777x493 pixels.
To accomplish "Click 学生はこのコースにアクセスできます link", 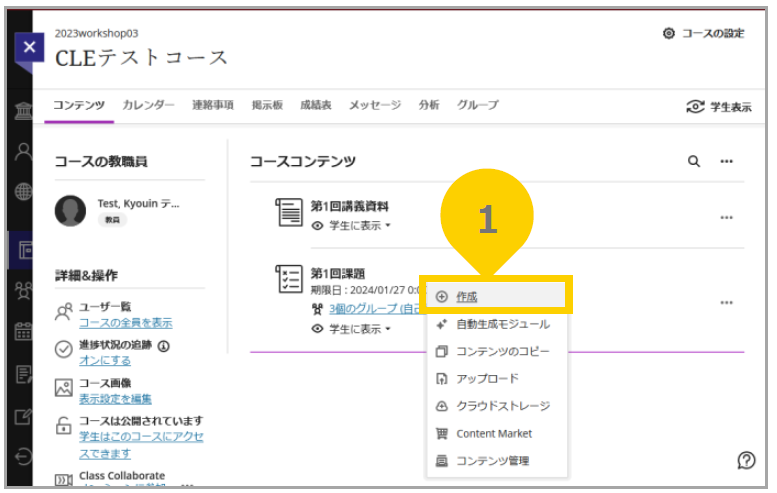I will pyautogui.click(x=141, y=445).
